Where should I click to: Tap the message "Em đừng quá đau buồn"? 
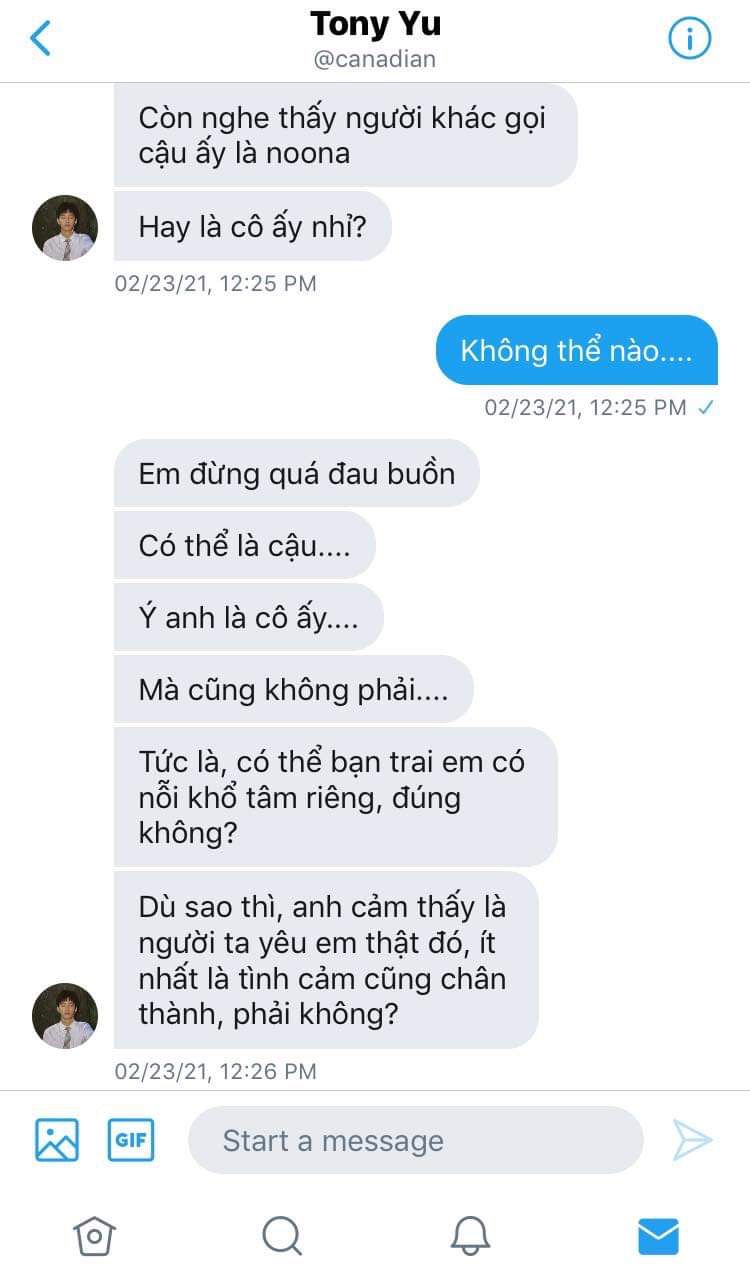297,473
